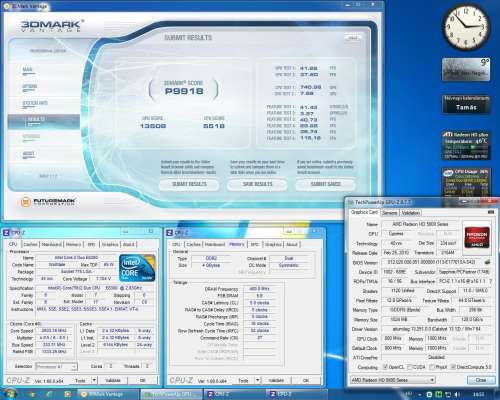
Task: Click the 3DMark Vantage window title icon
Action: click(x=6, y=6)
